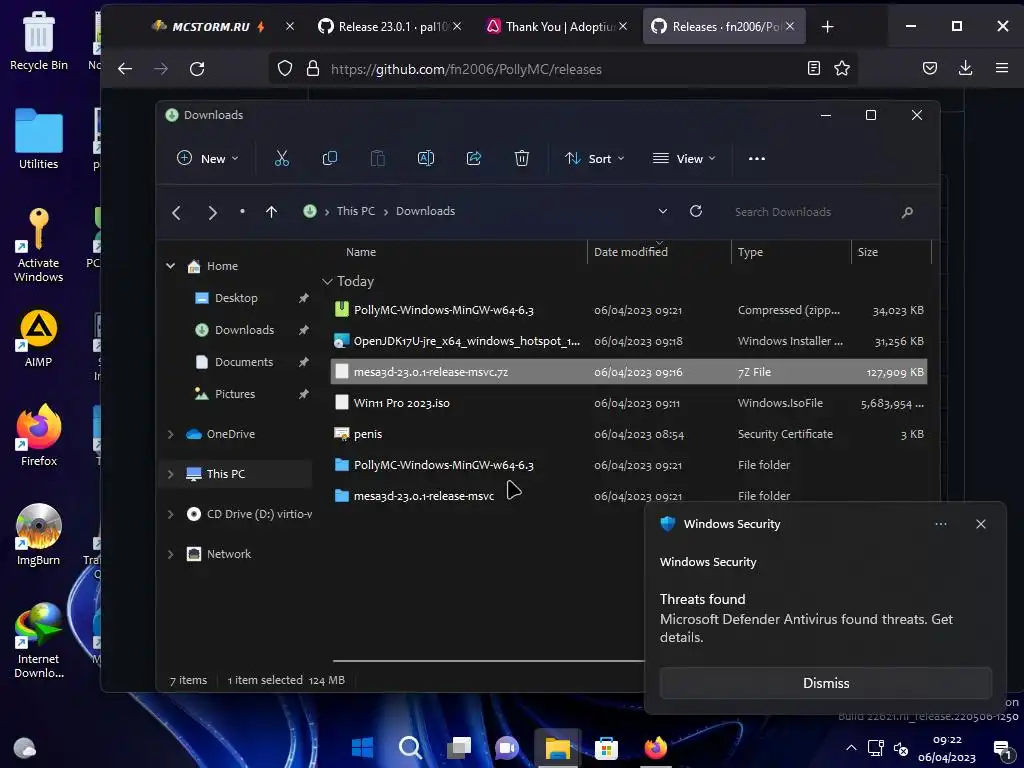Screen dimensions: 1024x768
Task: Open the new tab plus button in Firefox
Action: point(827,27)
